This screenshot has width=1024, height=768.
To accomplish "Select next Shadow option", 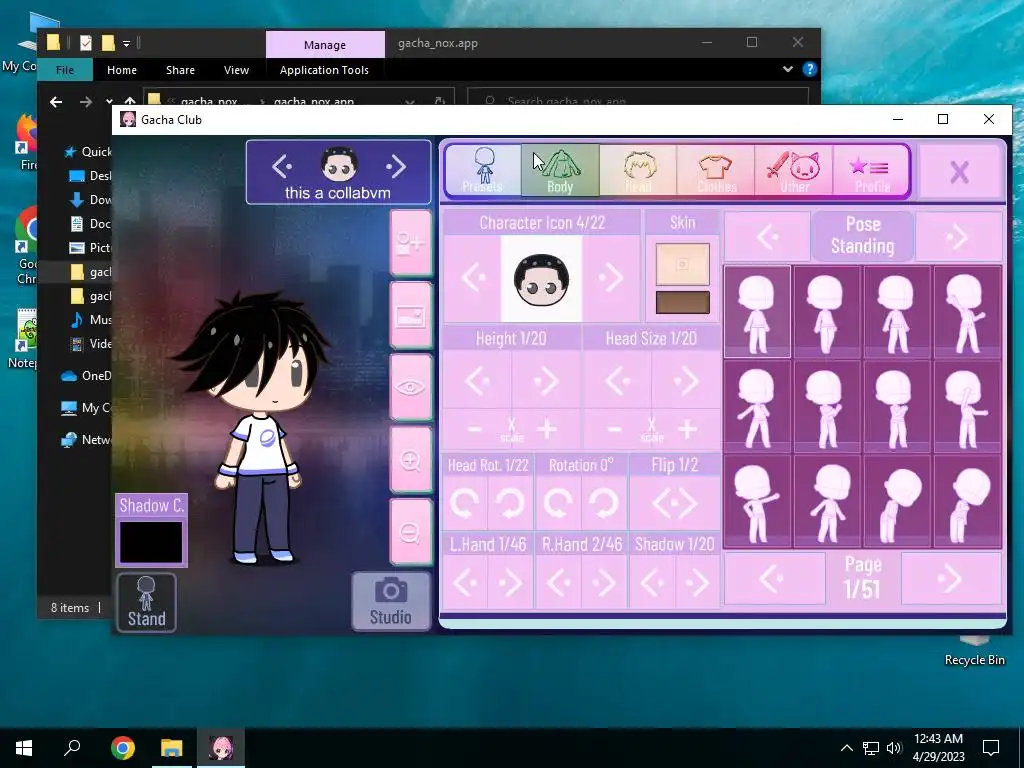I will pyautogui.click(x=697, y=582).
